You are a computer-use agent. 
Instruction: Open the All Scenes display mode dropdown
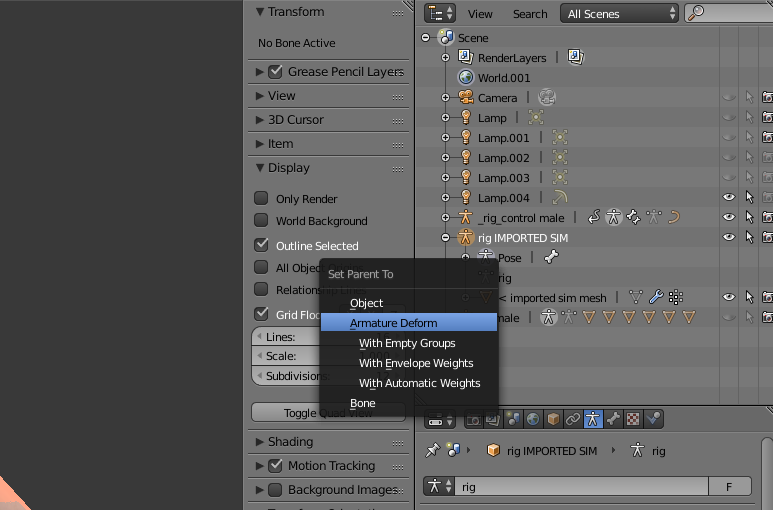pos(619,14)
